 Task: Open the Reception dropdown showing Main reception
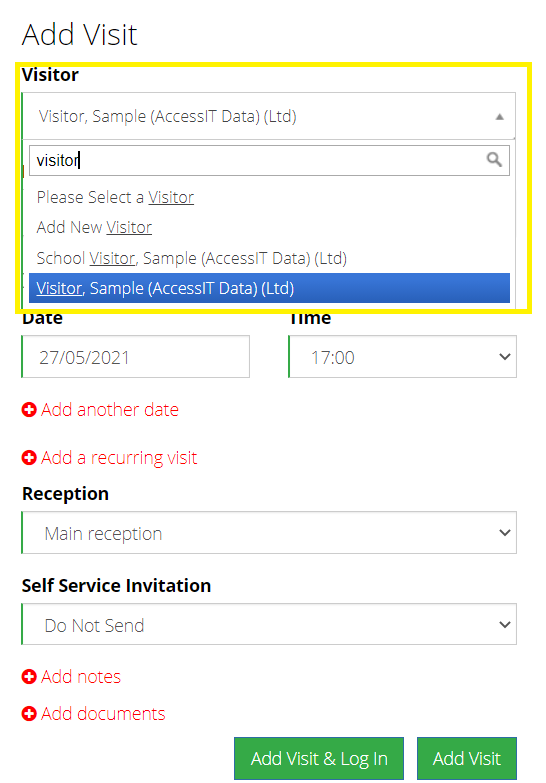click(269, 532)
